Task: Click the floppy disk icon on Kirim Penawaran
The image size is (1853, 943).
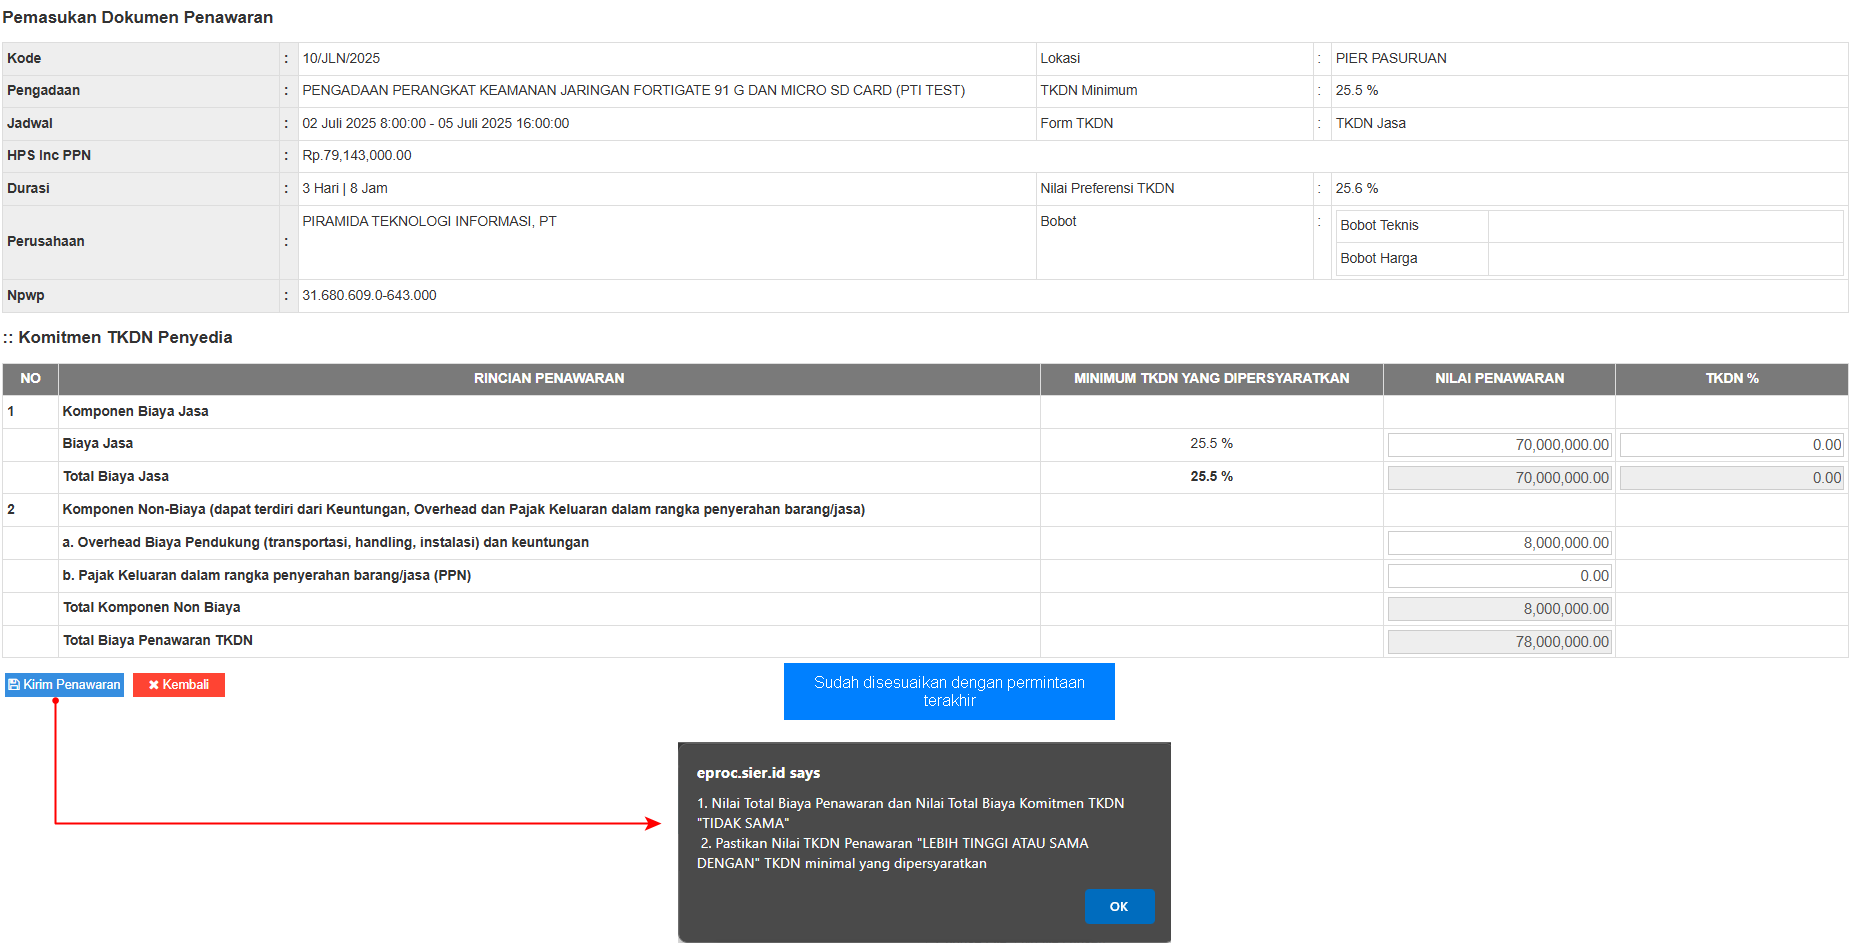Action: coord(14,685)
